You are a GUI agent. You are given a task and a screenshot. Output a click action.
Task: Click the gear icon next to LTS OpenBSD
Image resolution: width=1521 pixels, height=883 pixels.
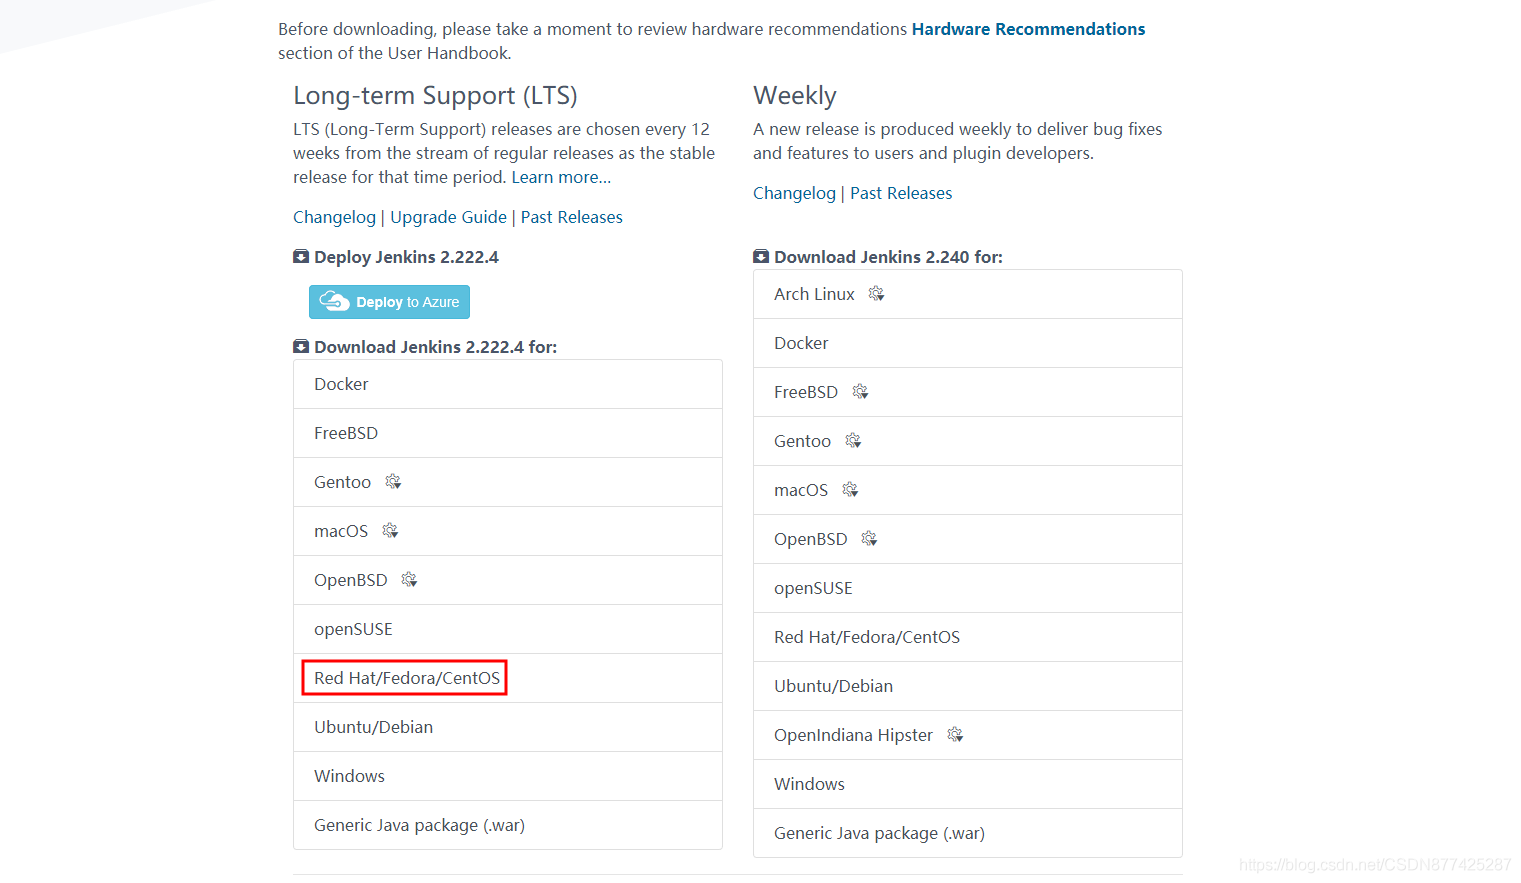(x=409, y=580)
